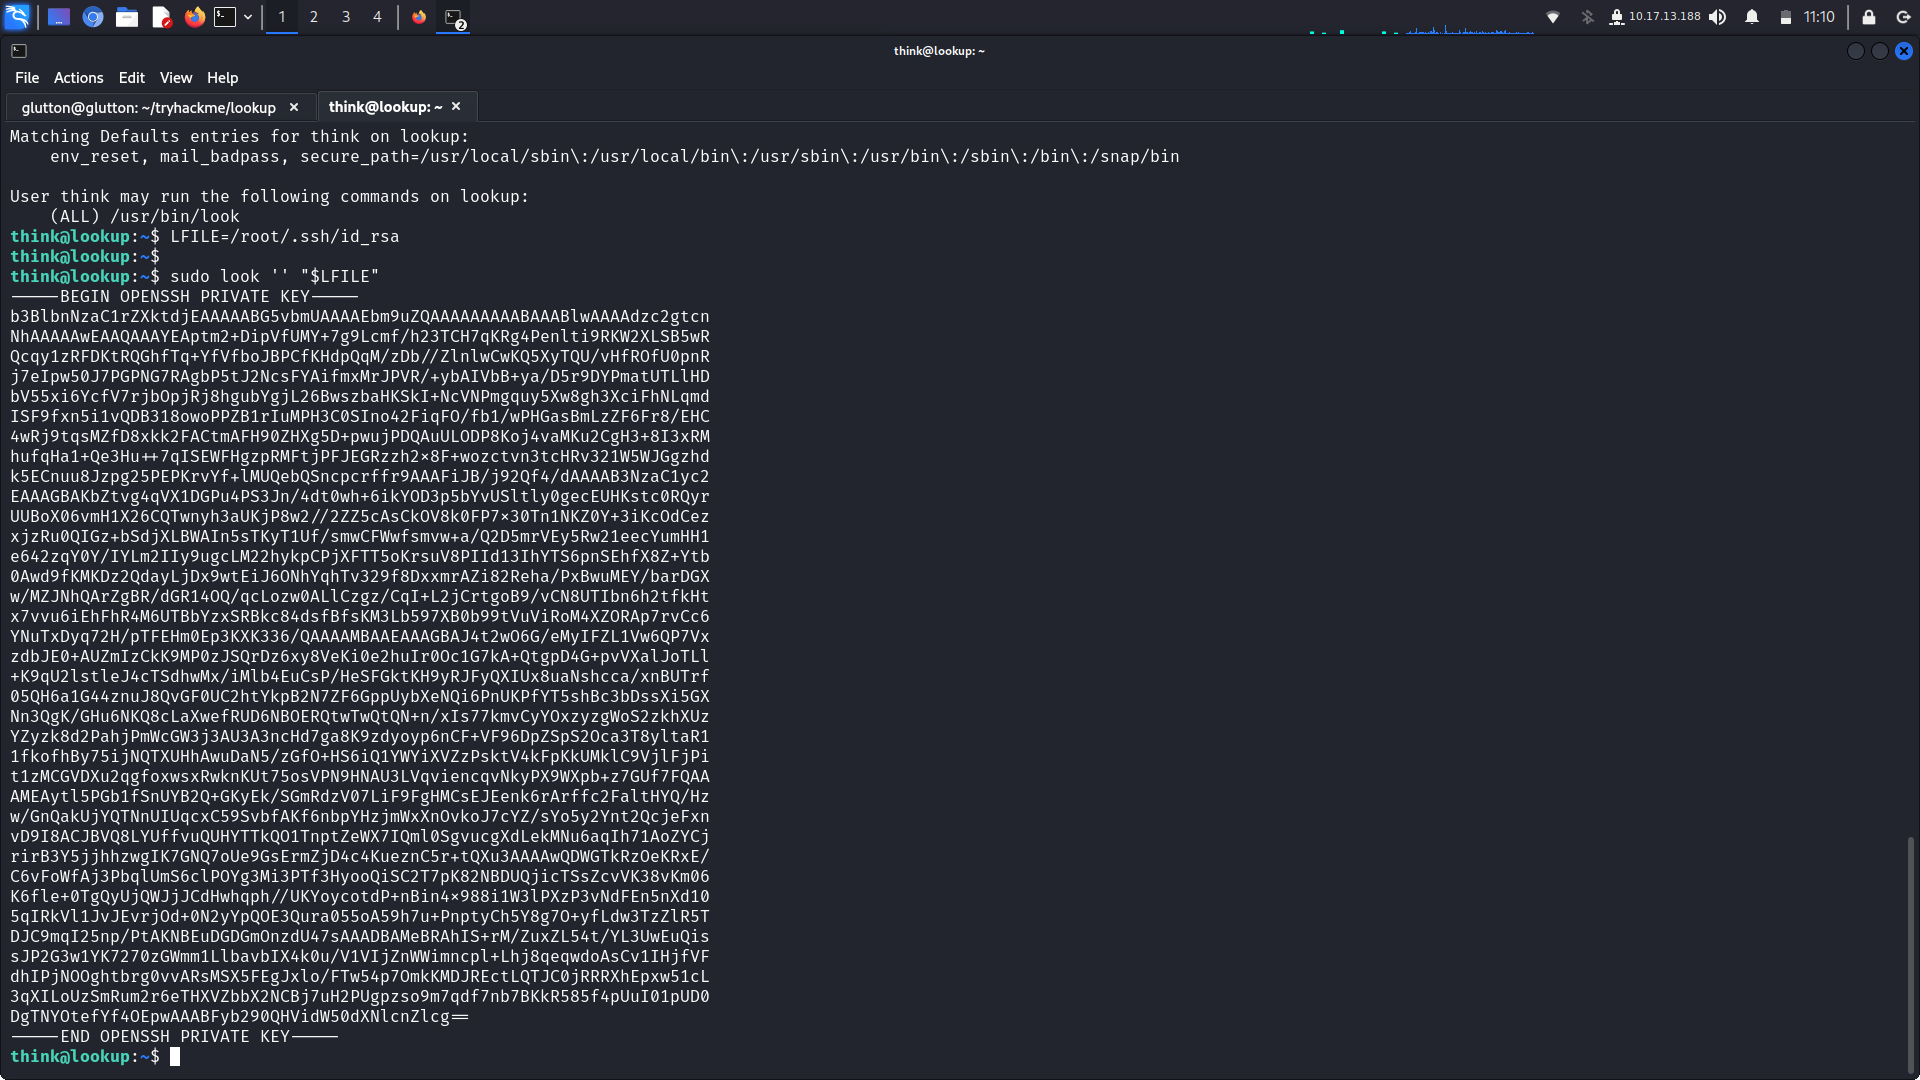Viewport: 1920px width, 1080px height.
Task: Adjust volume via the speaker icon
Action: 1716,16
